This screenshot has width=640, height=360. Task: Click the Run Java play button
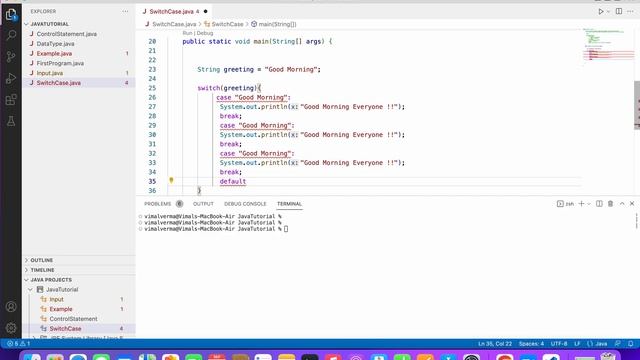click(601, 11)
